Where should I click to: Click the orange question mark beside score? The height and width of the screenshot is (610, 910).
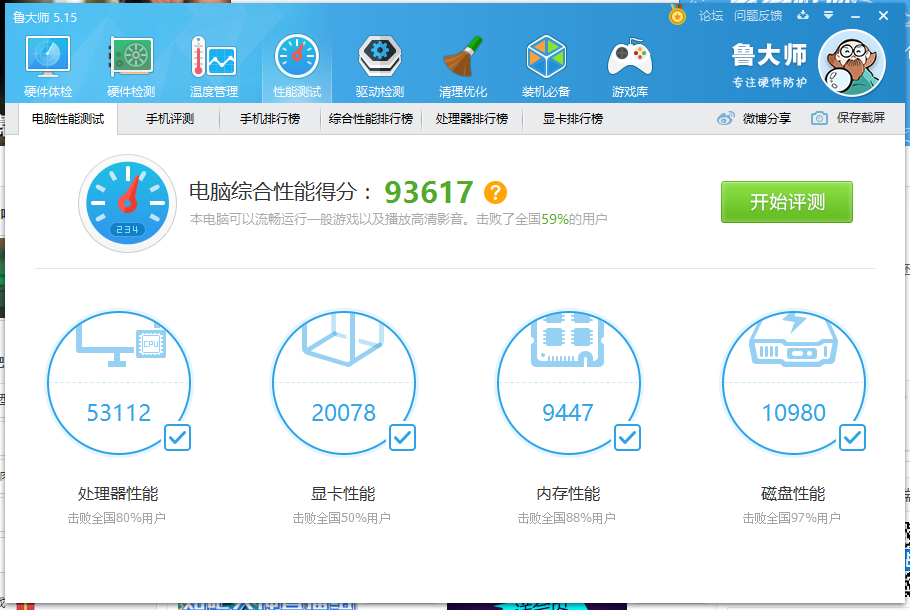click(496, 192)
